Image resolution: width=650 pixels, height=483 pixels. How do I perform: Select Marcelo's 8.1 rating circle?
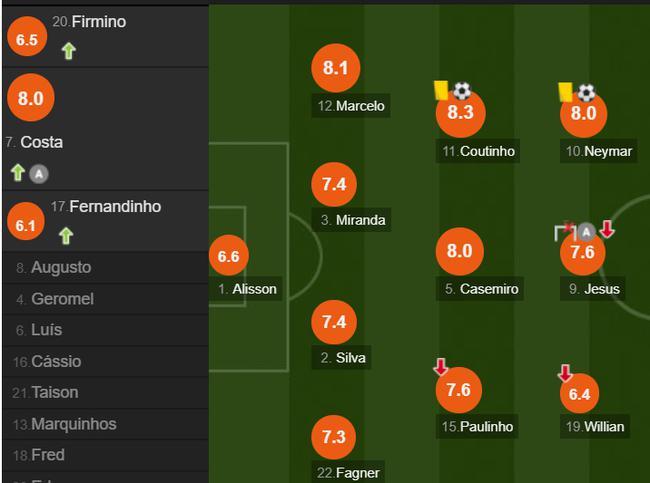[335, 68]
